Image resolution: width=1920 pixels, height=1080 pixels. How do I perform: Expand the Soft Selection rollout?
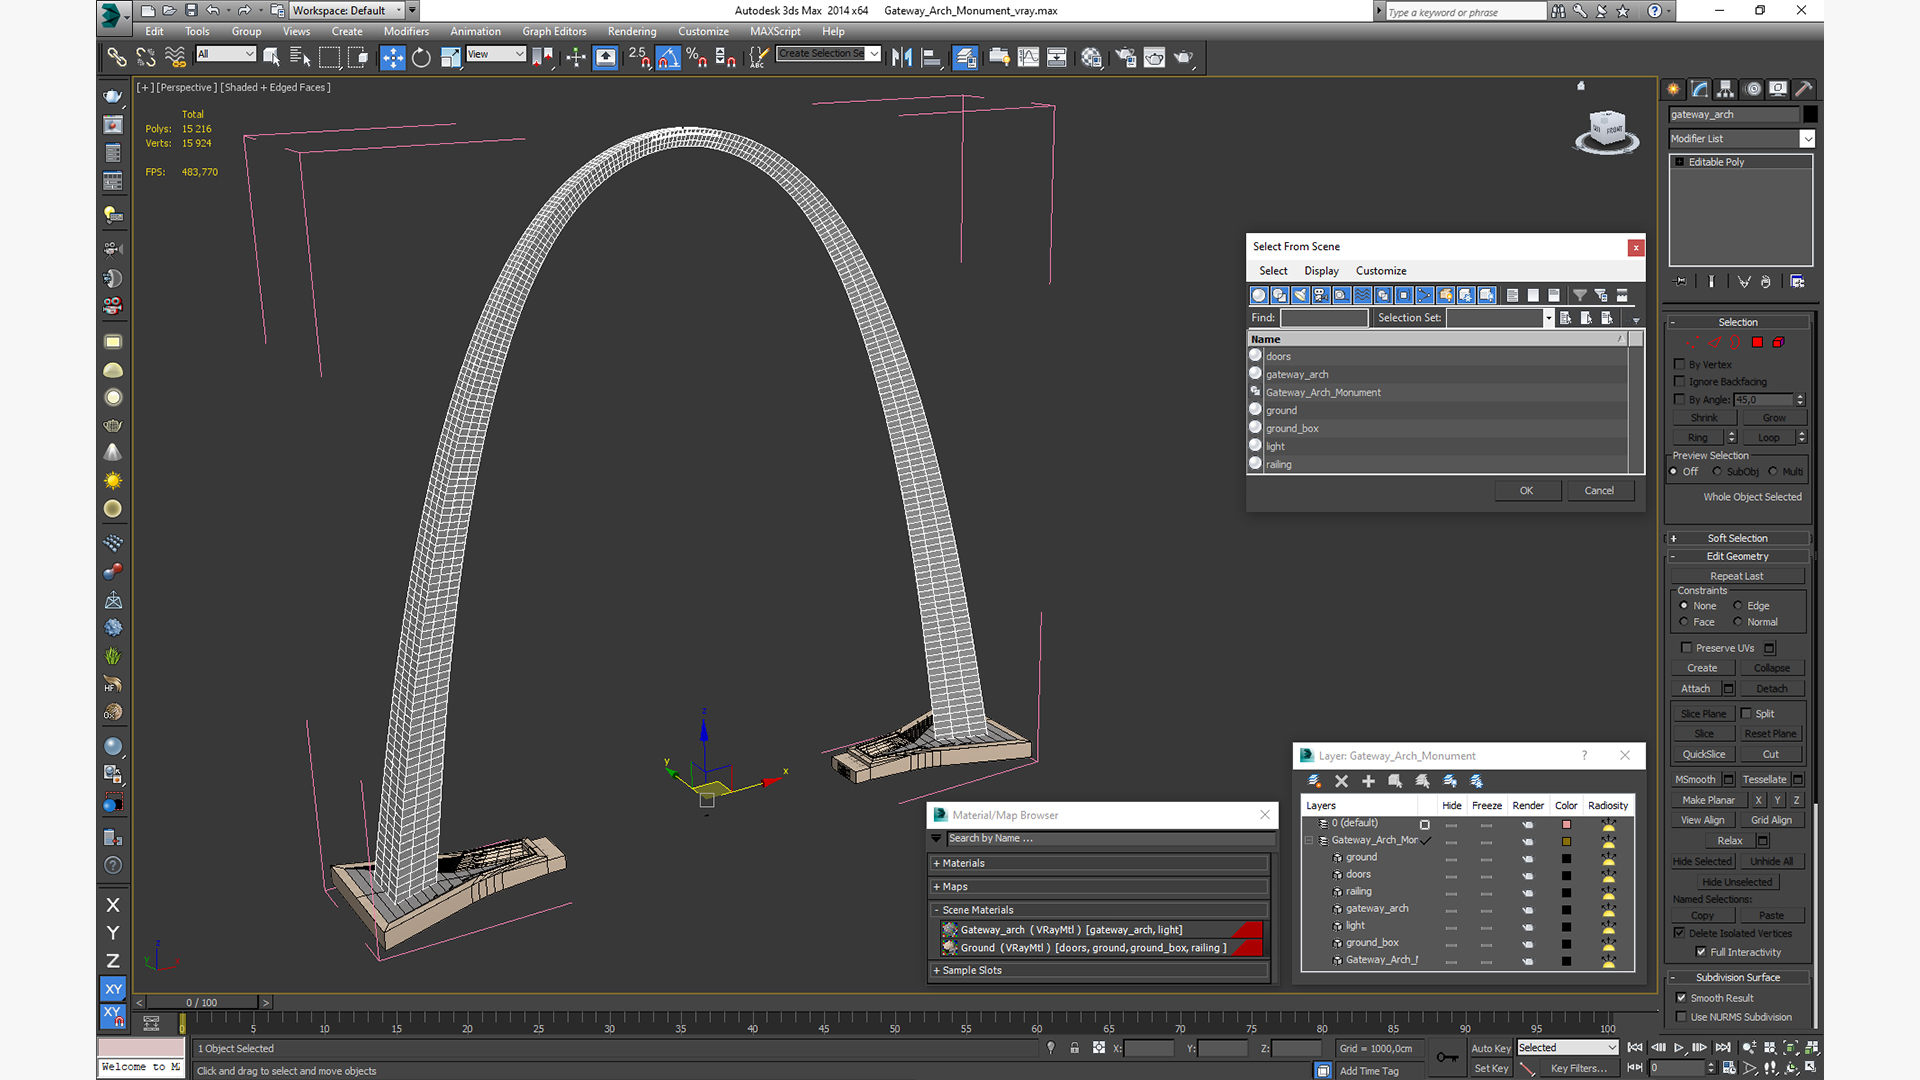pos(1737,538)
